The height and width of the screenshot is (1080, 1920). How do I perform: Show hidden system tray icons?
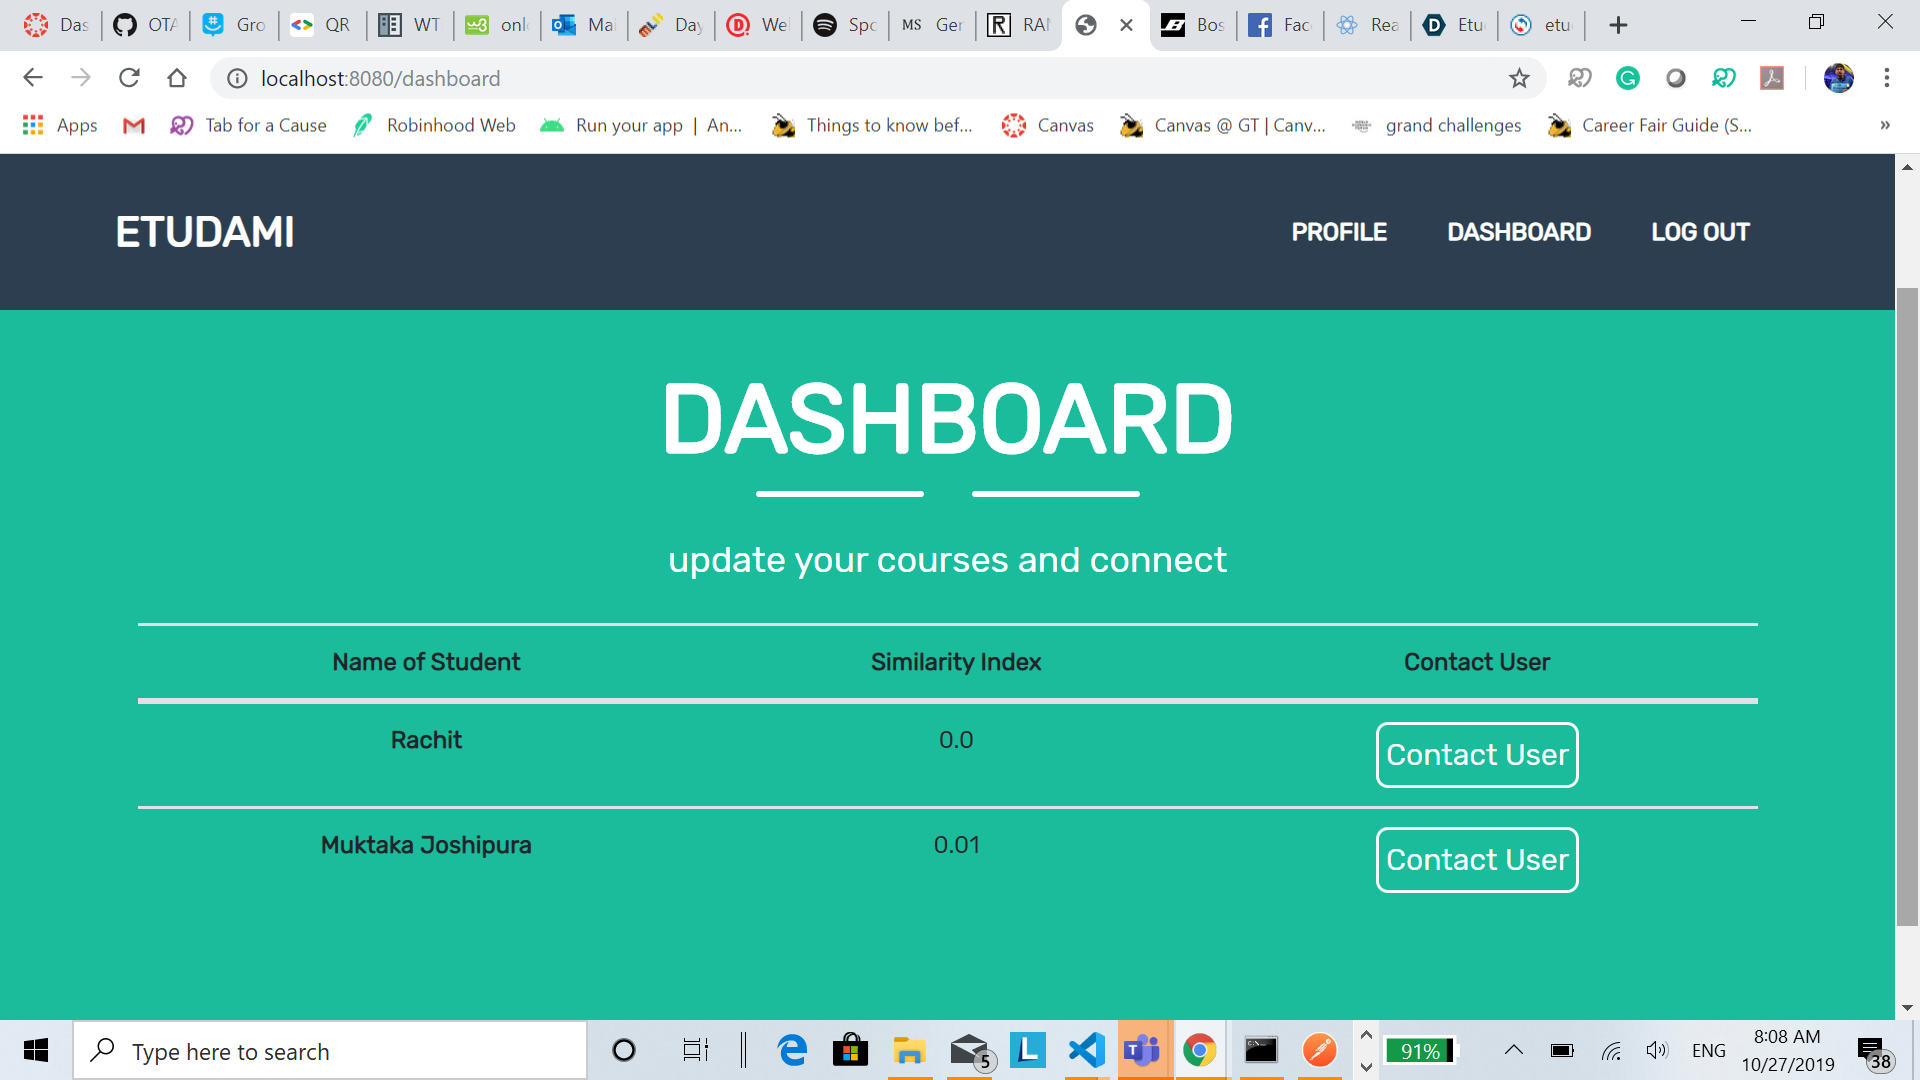(1513, 1050)
